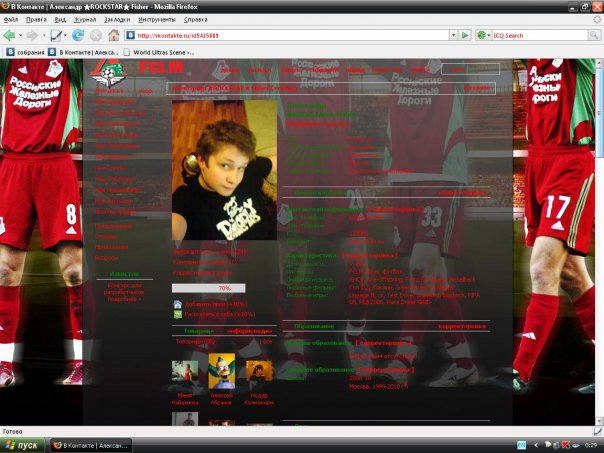This screenshot has width=604, height=453.
Task: Click the VK favicon in the address bar
Action: [x=131, y=35]
